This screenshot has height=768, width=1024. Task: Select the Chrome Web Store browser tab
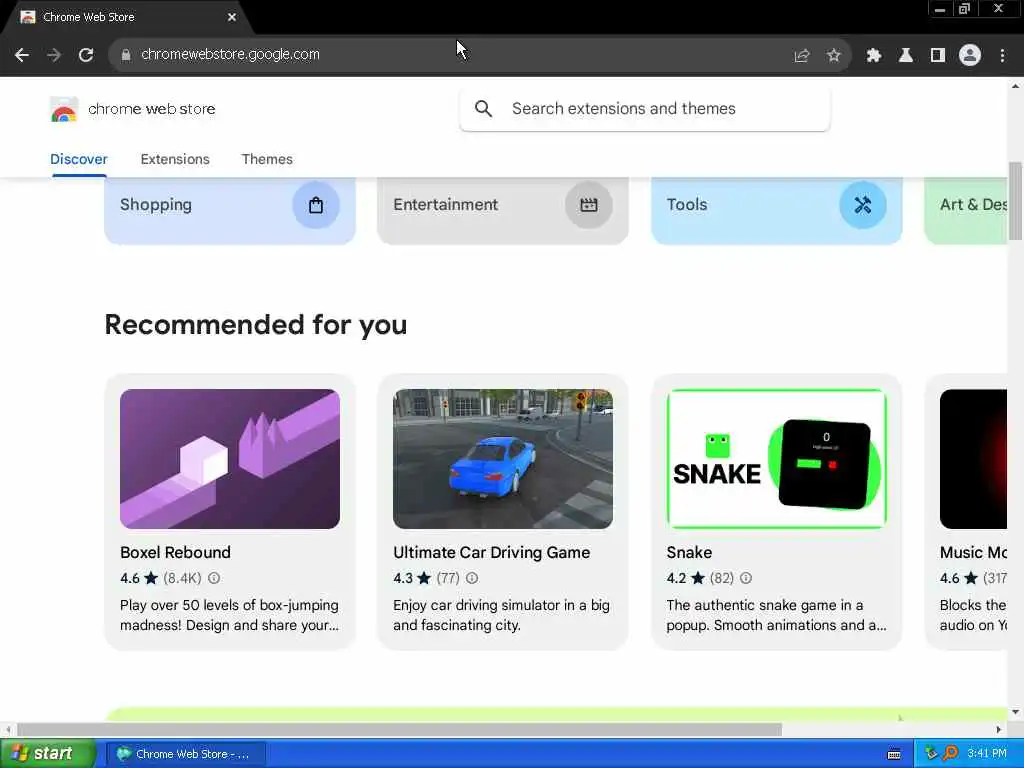pyautogui.click(x=127, y=17)
